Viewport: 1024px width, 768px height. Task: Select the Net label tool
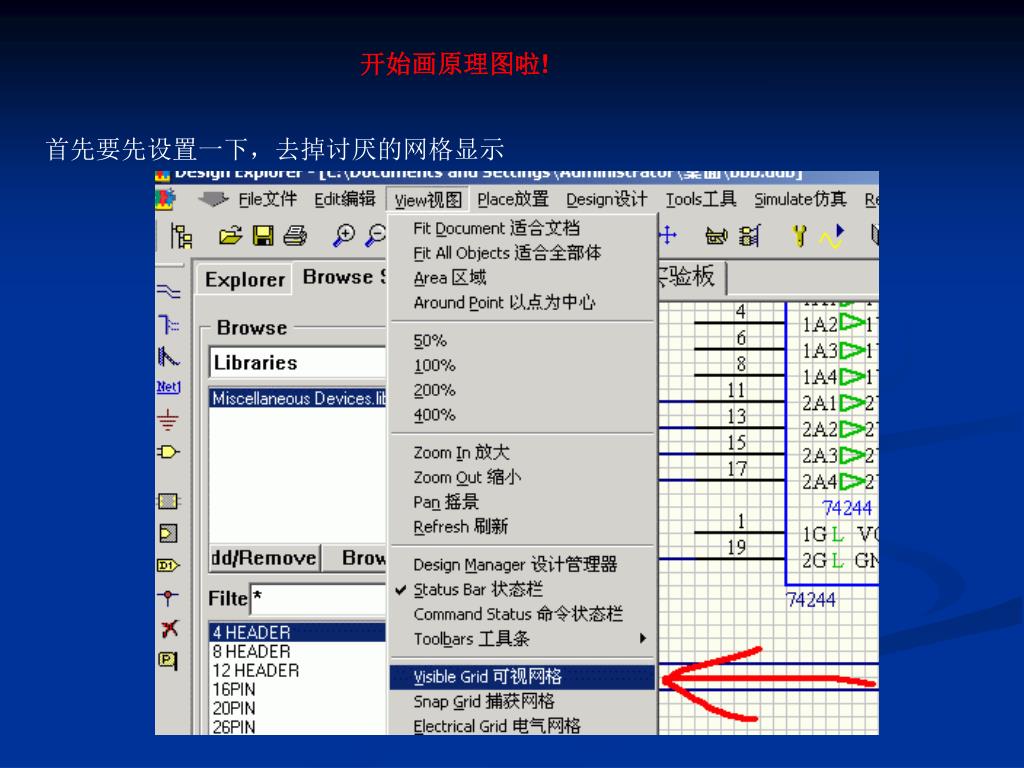(x=168, y=387)
